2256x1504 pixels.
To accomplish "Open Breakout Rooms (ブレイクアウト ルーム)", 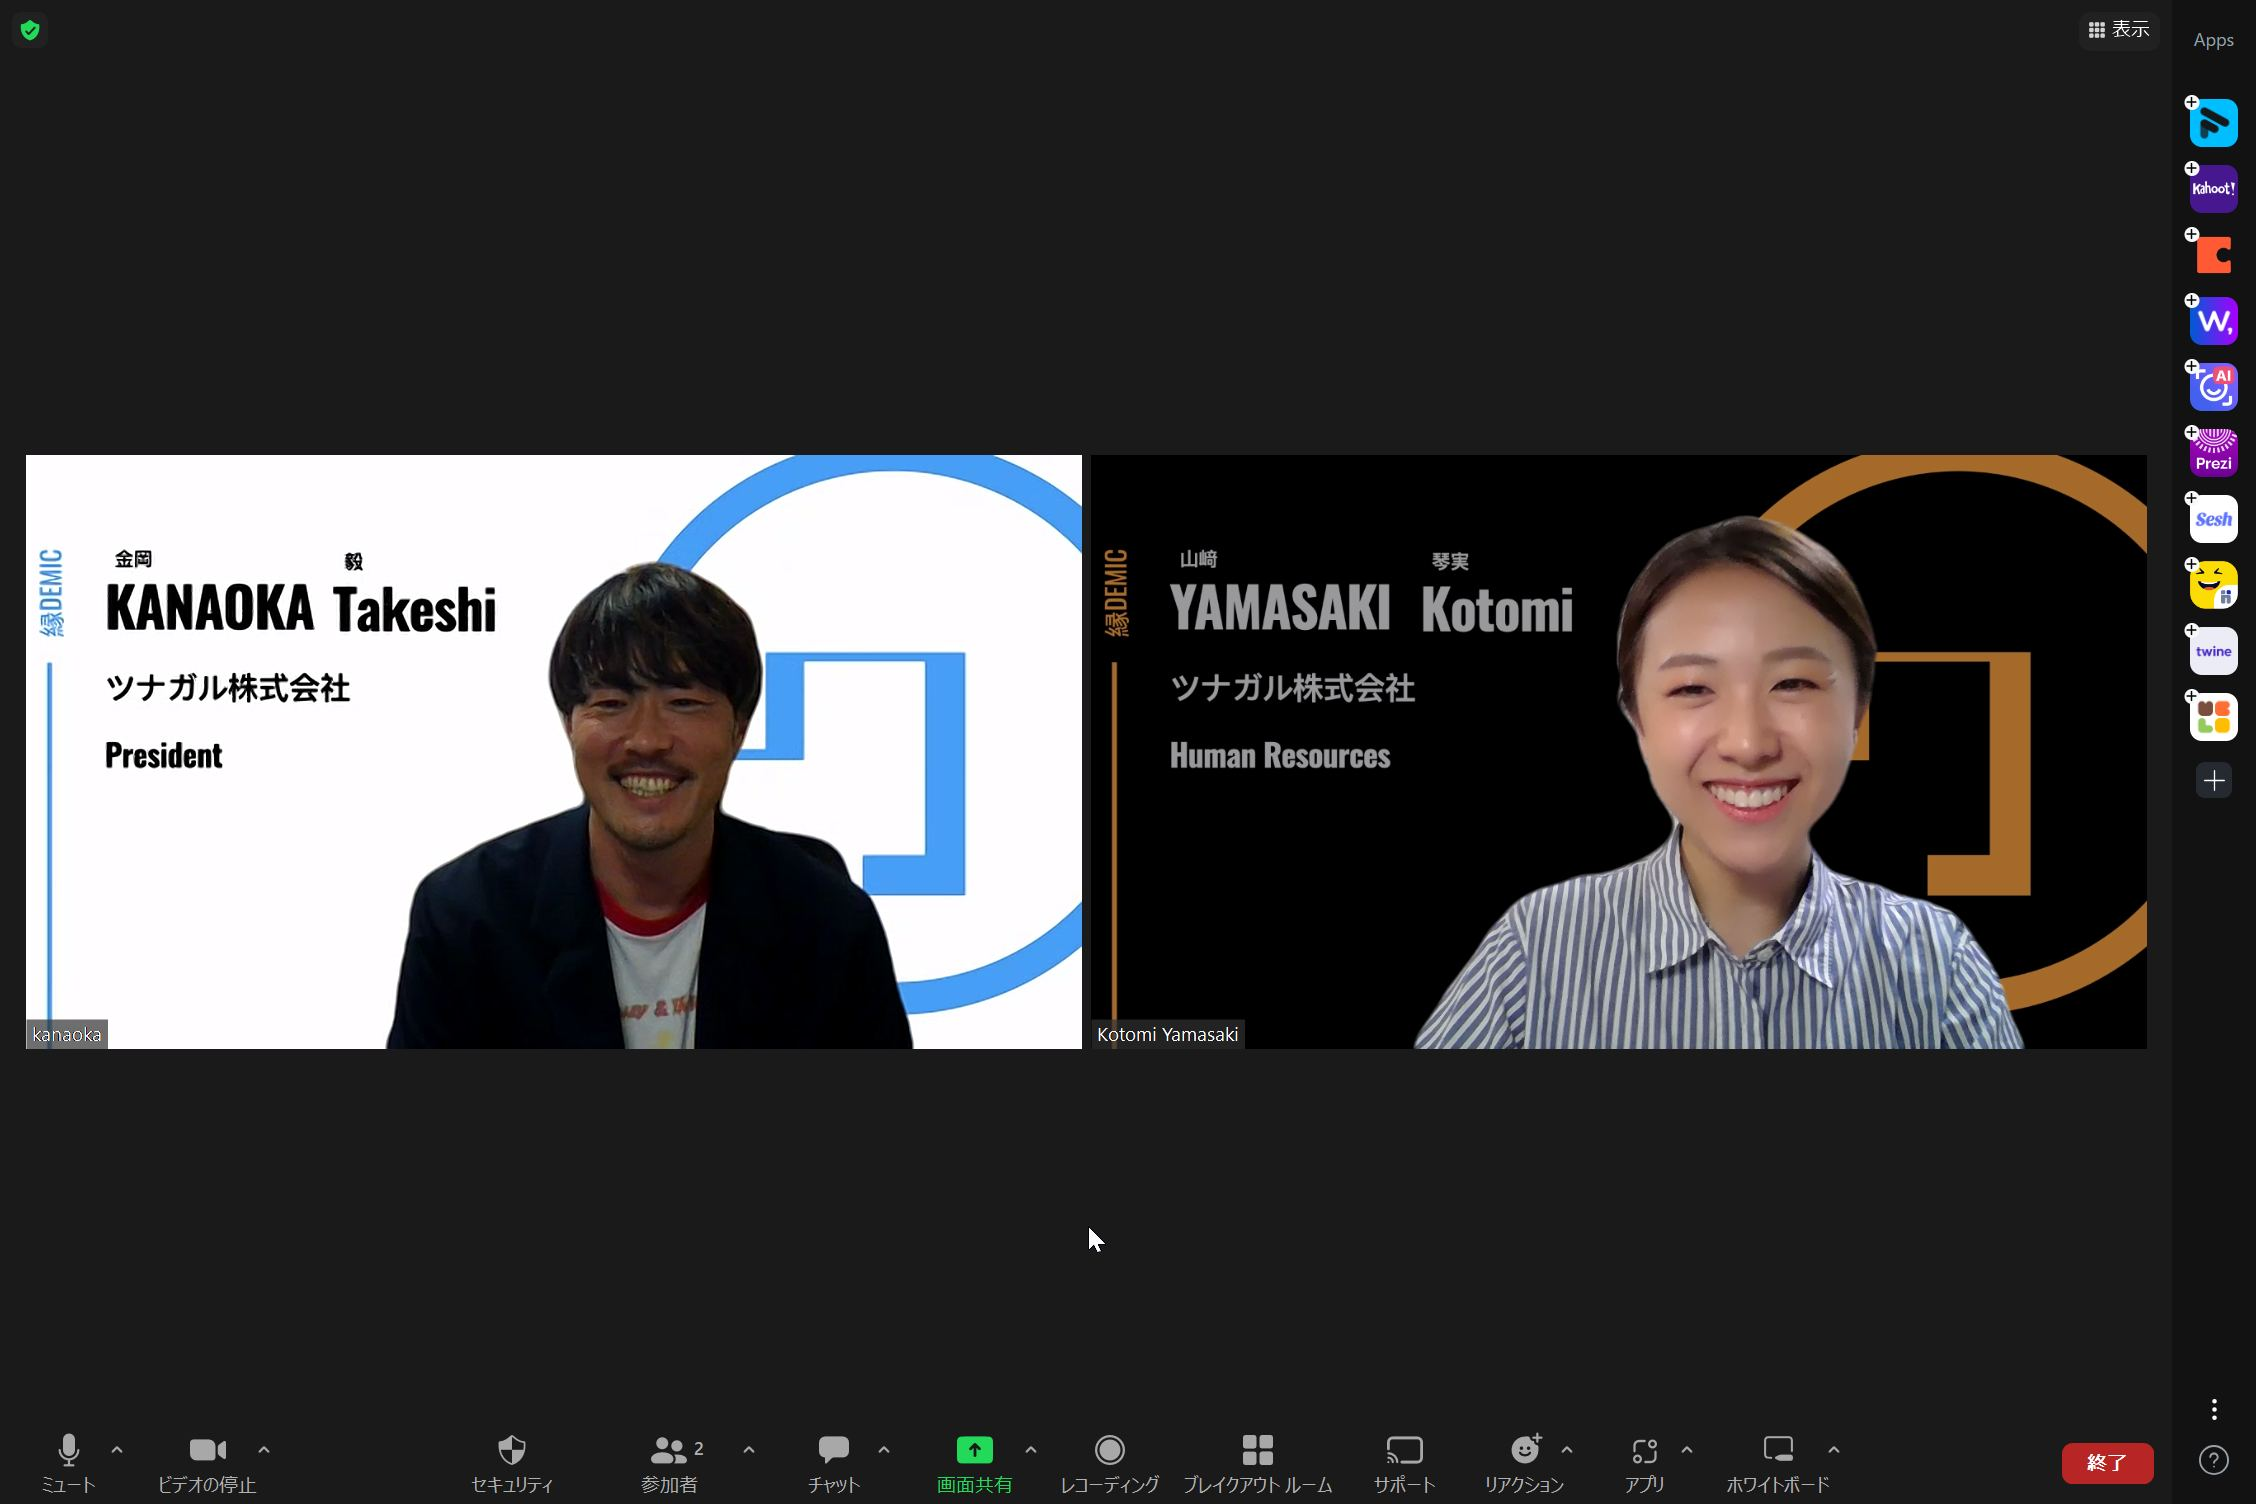I will pyautogui.click(x=1257, y=1462).
